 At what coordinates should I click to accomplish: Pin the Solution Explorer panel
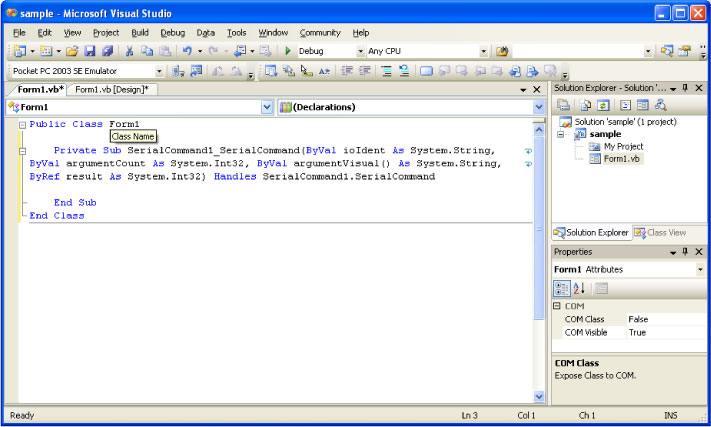[x=686, y=88]
